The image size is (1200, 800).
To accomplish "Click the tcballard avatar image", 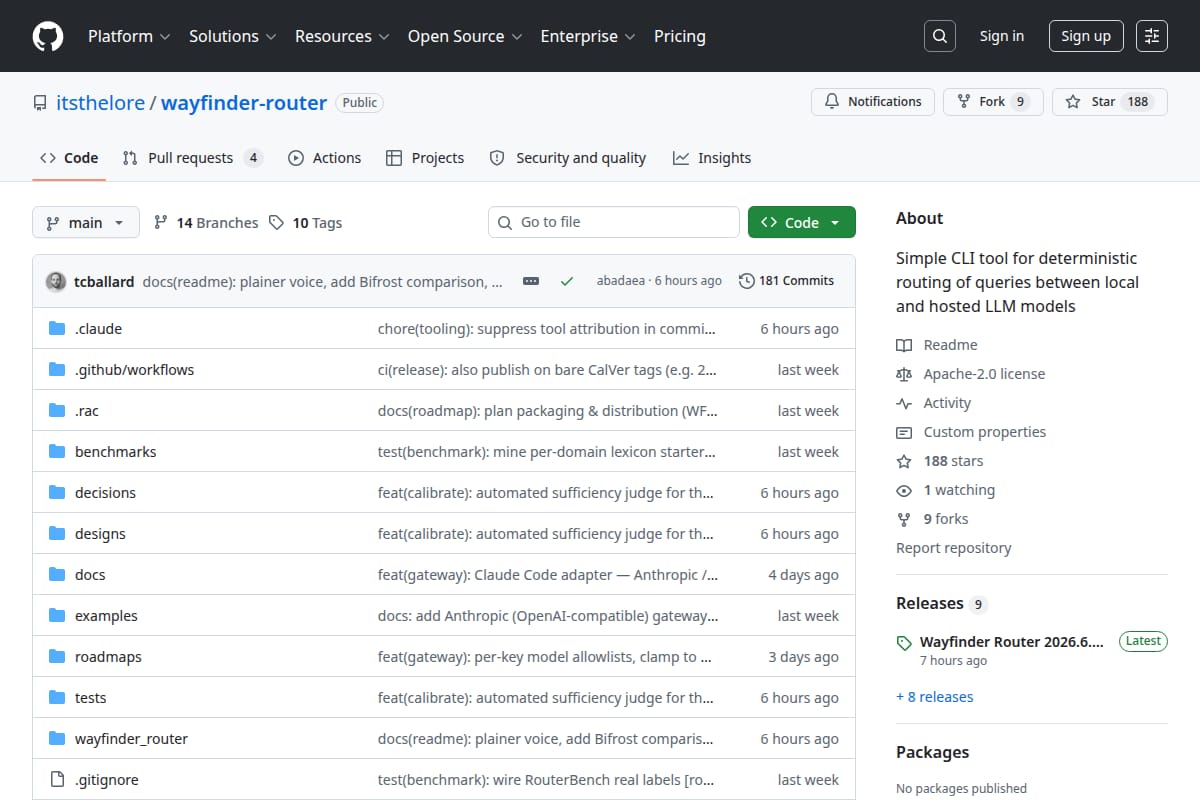I will click(x=56, y=282).
